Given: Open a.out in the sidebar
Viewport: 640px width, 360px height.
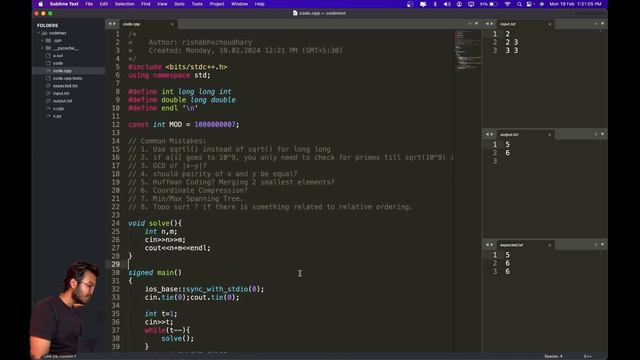Looking at the screenshot, I should 58,56.
